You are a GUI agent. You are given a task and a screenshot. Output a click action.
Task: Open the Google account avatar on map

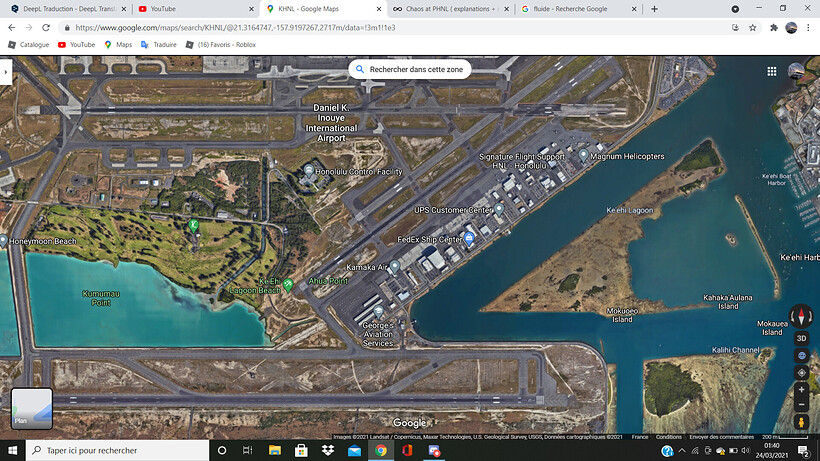point(796,71)
